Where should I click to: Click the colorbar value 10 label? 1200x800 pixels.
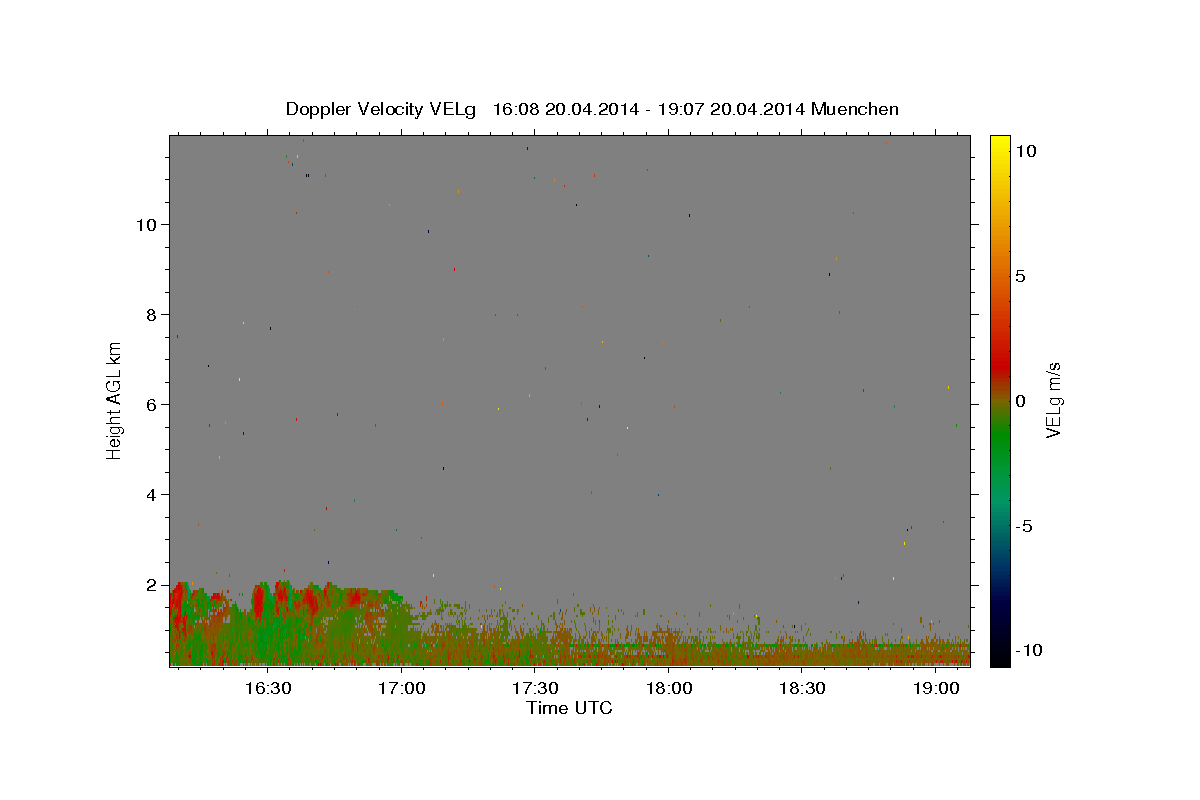pyautogui.click(x=1025, y=151)
